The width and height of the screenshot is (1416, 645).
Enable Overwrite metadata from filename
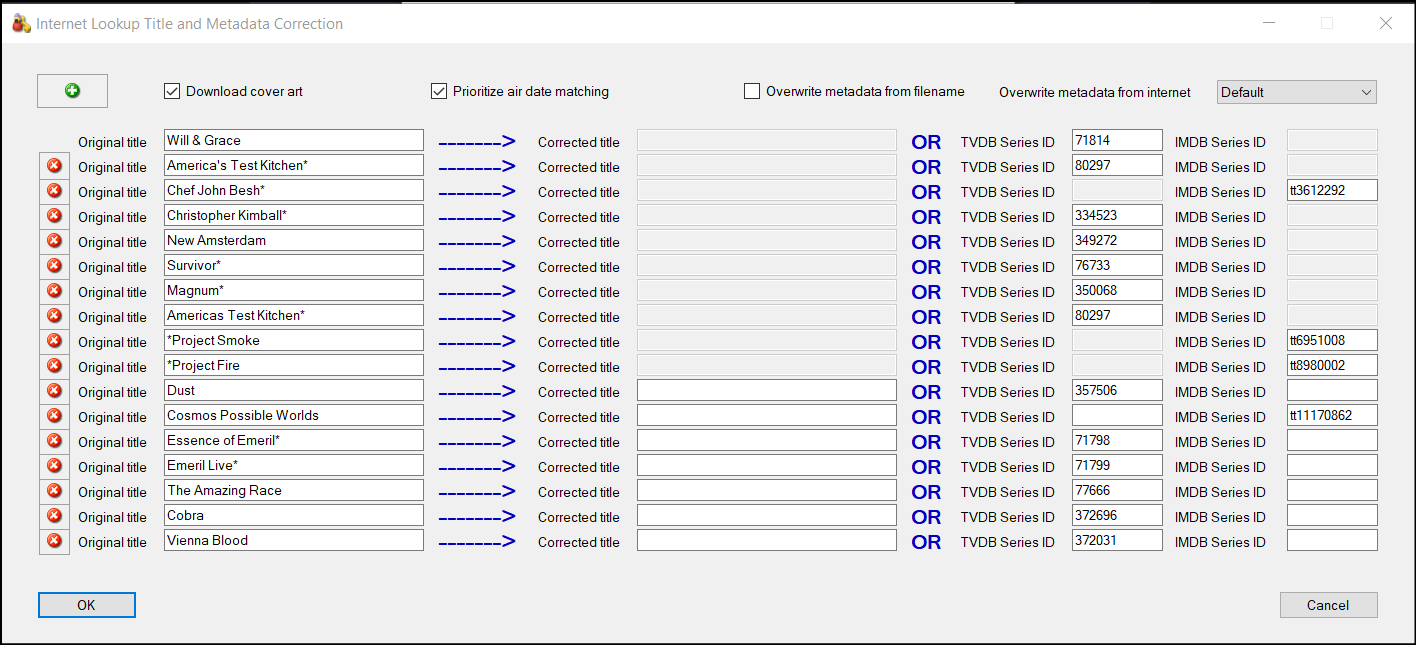point(752,91)
